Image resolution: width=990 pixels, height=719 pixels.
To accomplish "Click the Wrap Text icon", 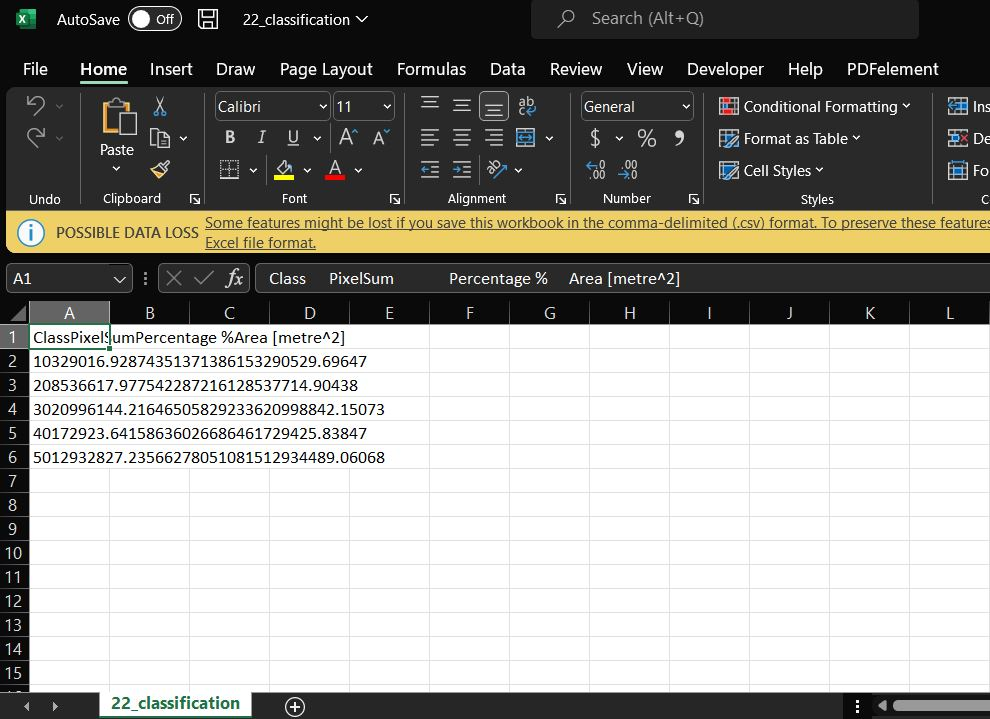I will click(x=527, y=106).
